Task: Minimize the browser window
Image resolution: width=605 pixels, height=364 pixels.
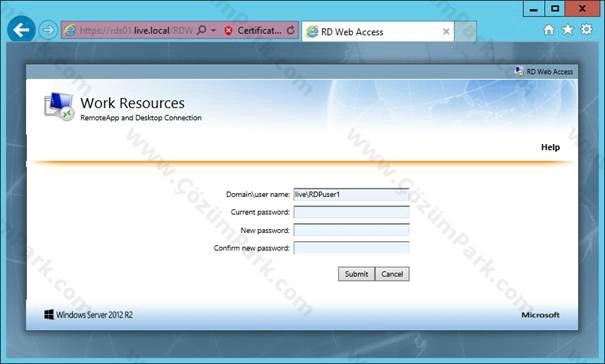Action: click(x=534, y=8)
